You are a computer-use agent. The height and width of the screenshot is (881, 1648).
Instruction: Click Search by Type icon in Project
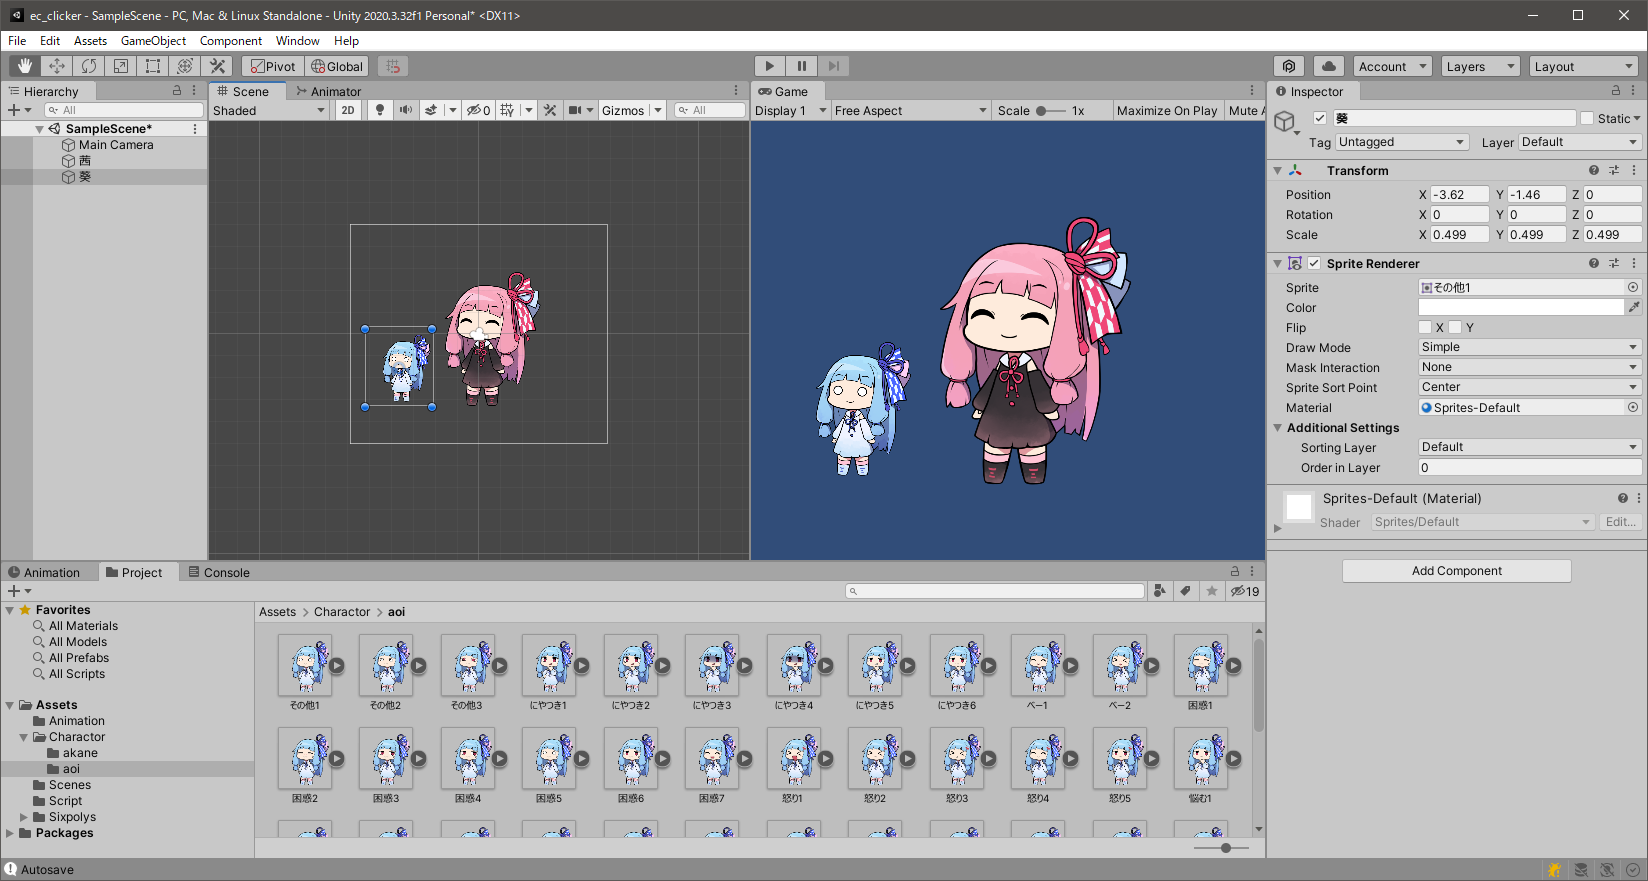tap(1160, 591)
